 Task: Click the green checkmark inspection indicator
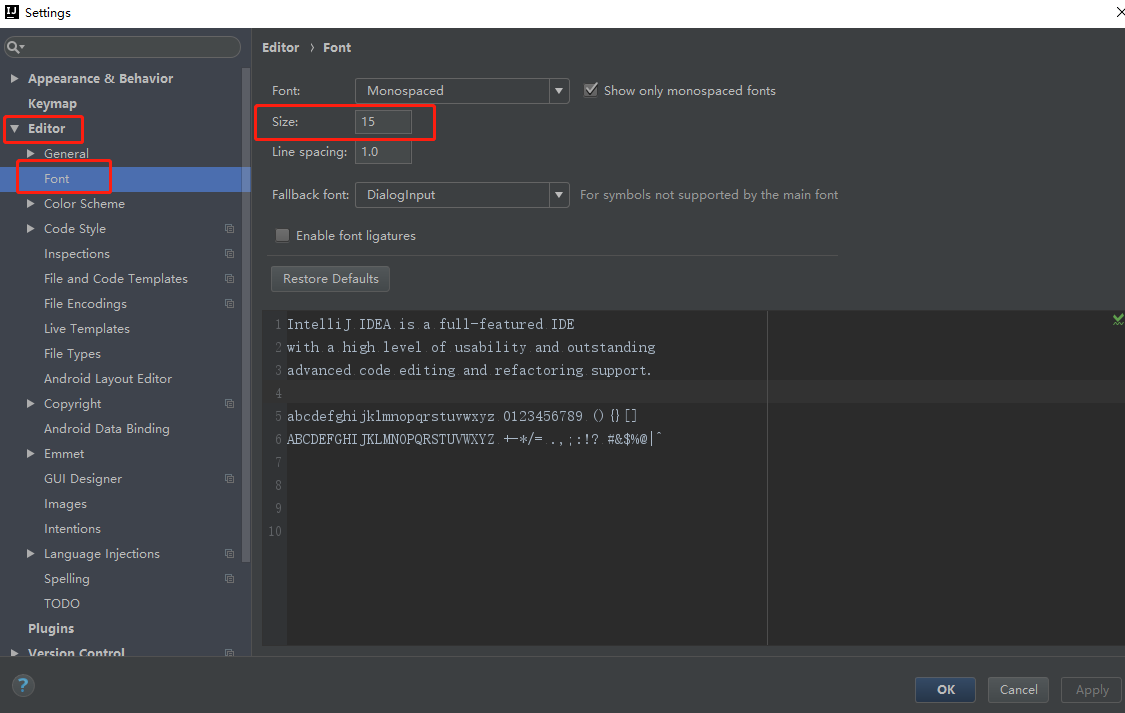click(x=1118, y=319)
